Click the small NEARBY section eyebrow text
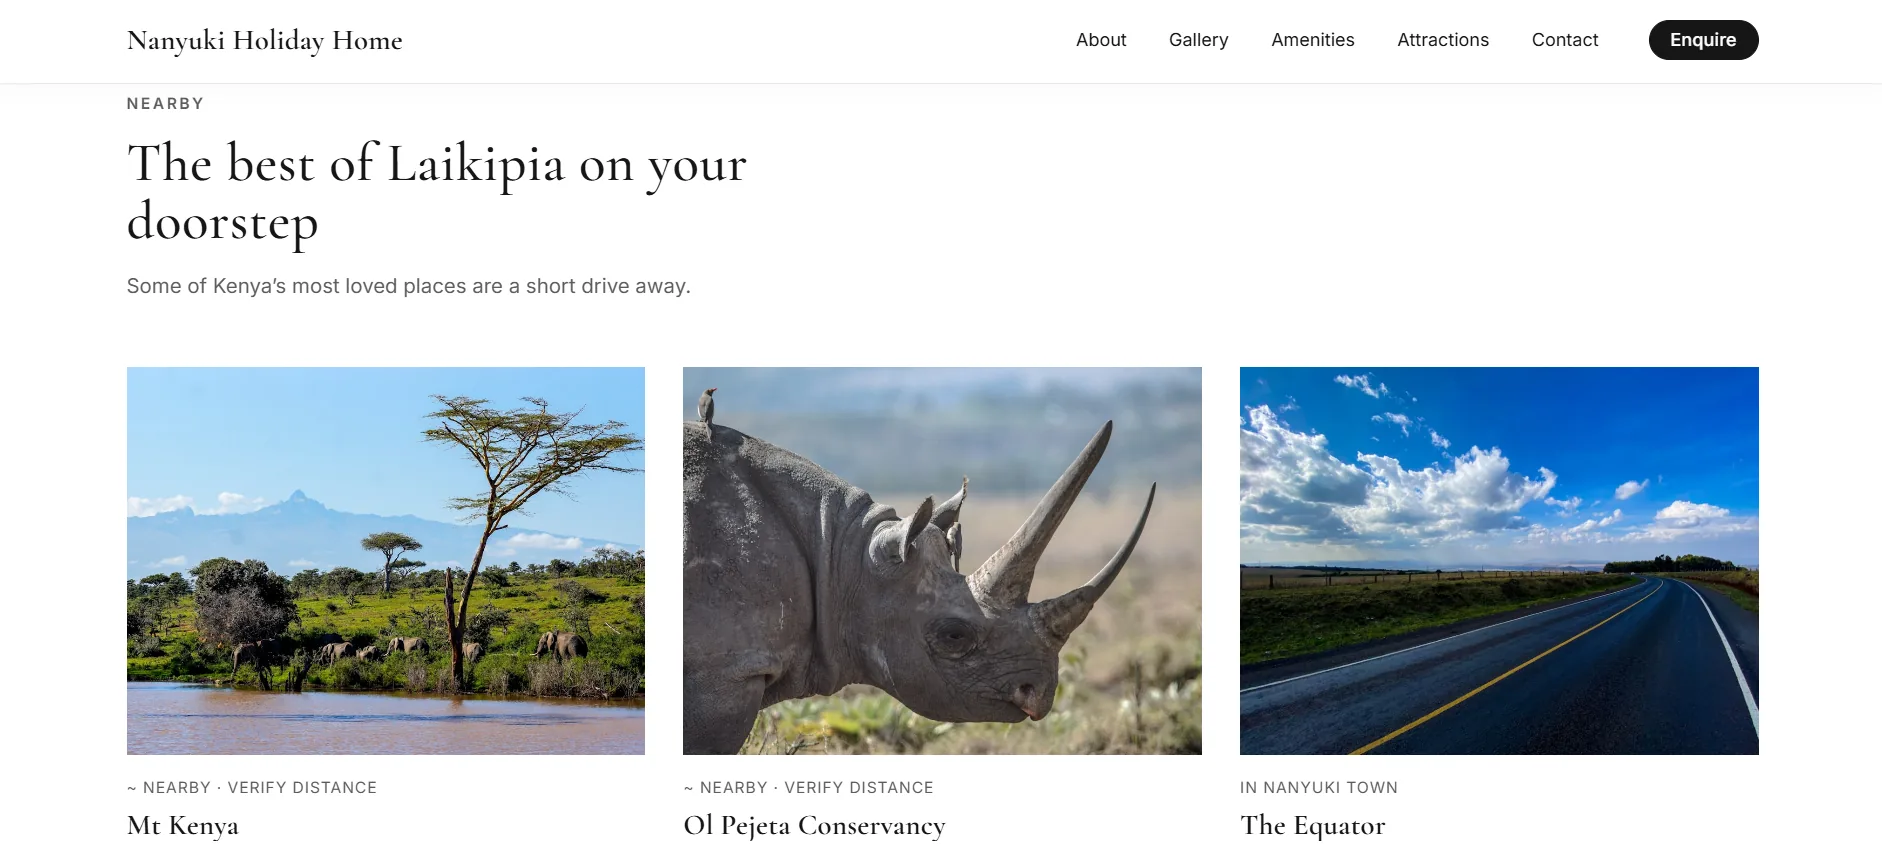The height and width of the screenshot is (844, 1882). (x=166, y=104)
